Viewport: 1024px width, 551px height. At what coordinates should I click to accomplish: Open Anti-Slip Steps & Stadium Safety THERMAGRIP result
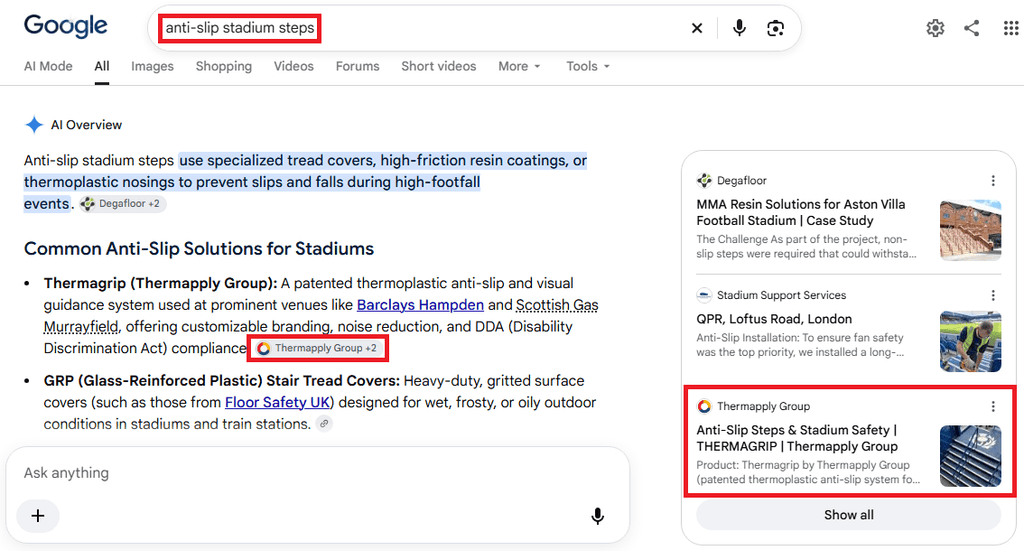tap(797, 438)
